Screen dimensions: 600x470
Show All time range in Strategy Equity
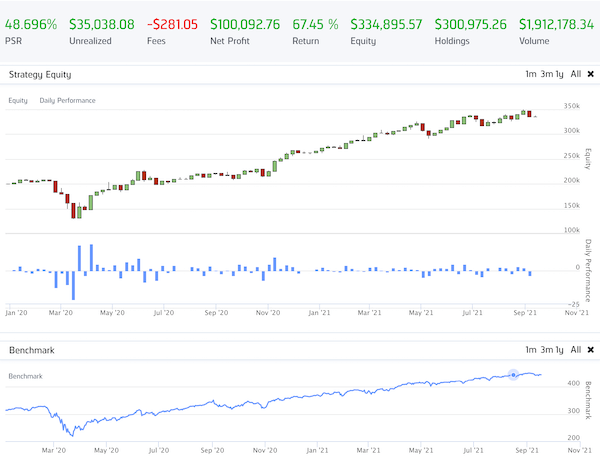click(x=577, y=74)
